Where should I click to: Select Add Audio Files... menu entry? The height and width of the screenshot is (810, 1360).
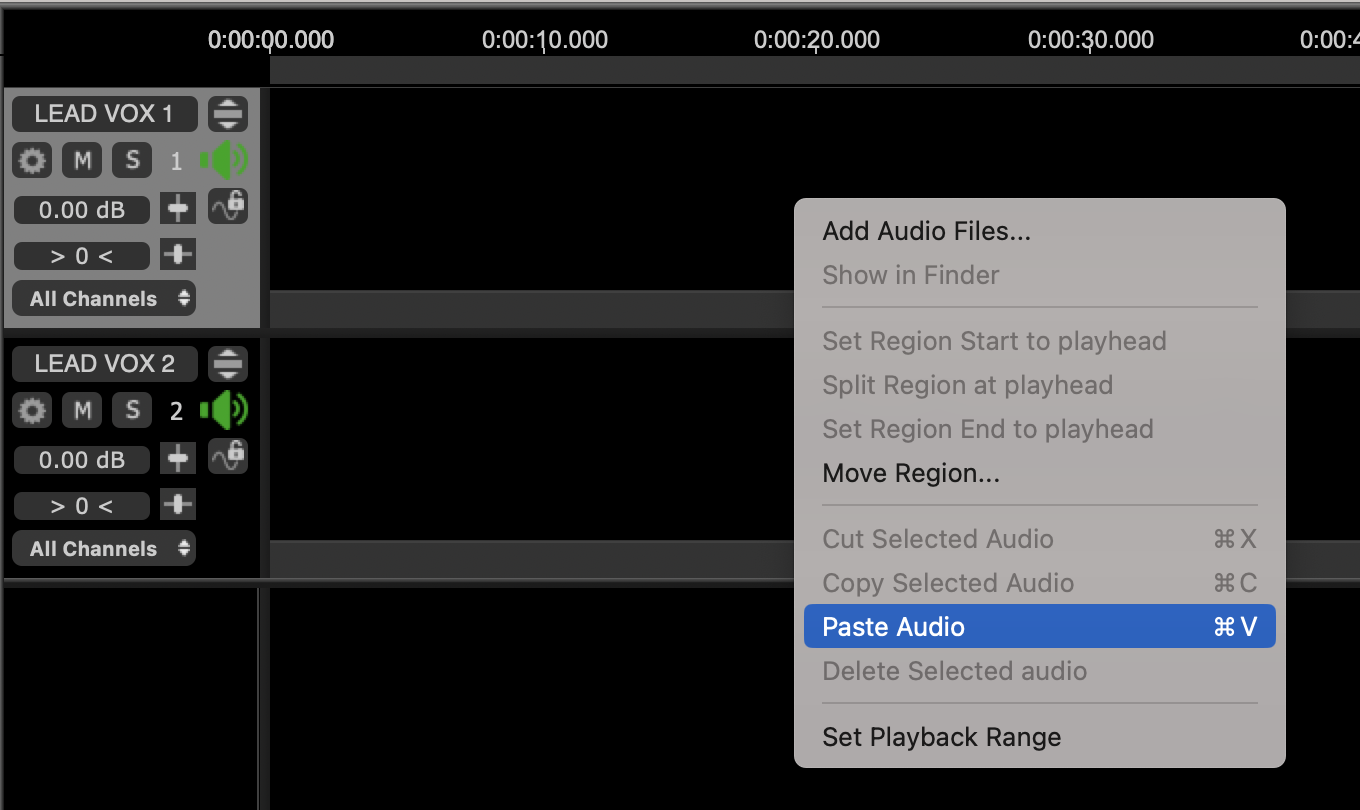point(926,232)
